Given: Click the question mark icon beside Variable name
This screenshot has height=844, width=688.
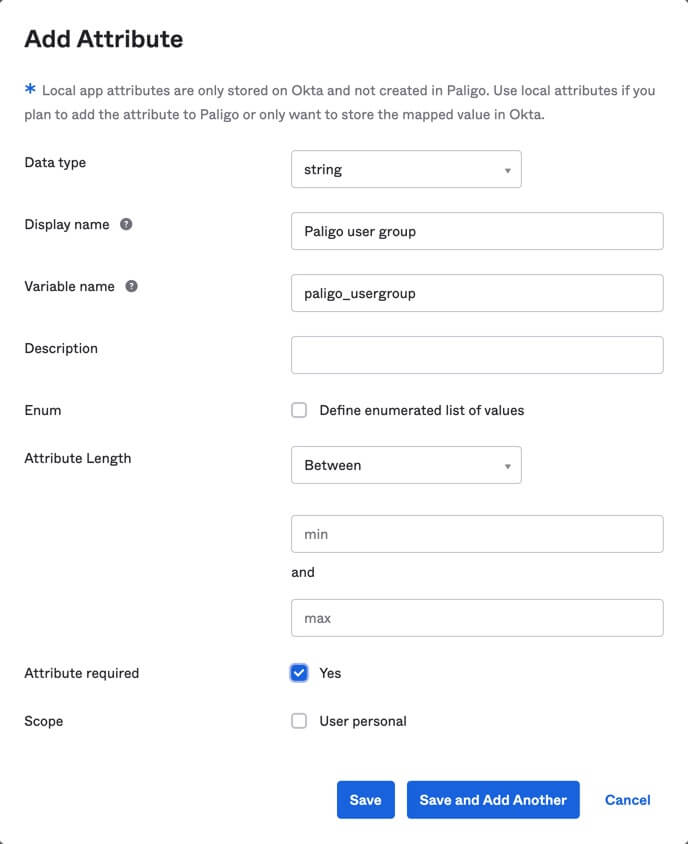Looking at the screenshot, I should point(131,287).
